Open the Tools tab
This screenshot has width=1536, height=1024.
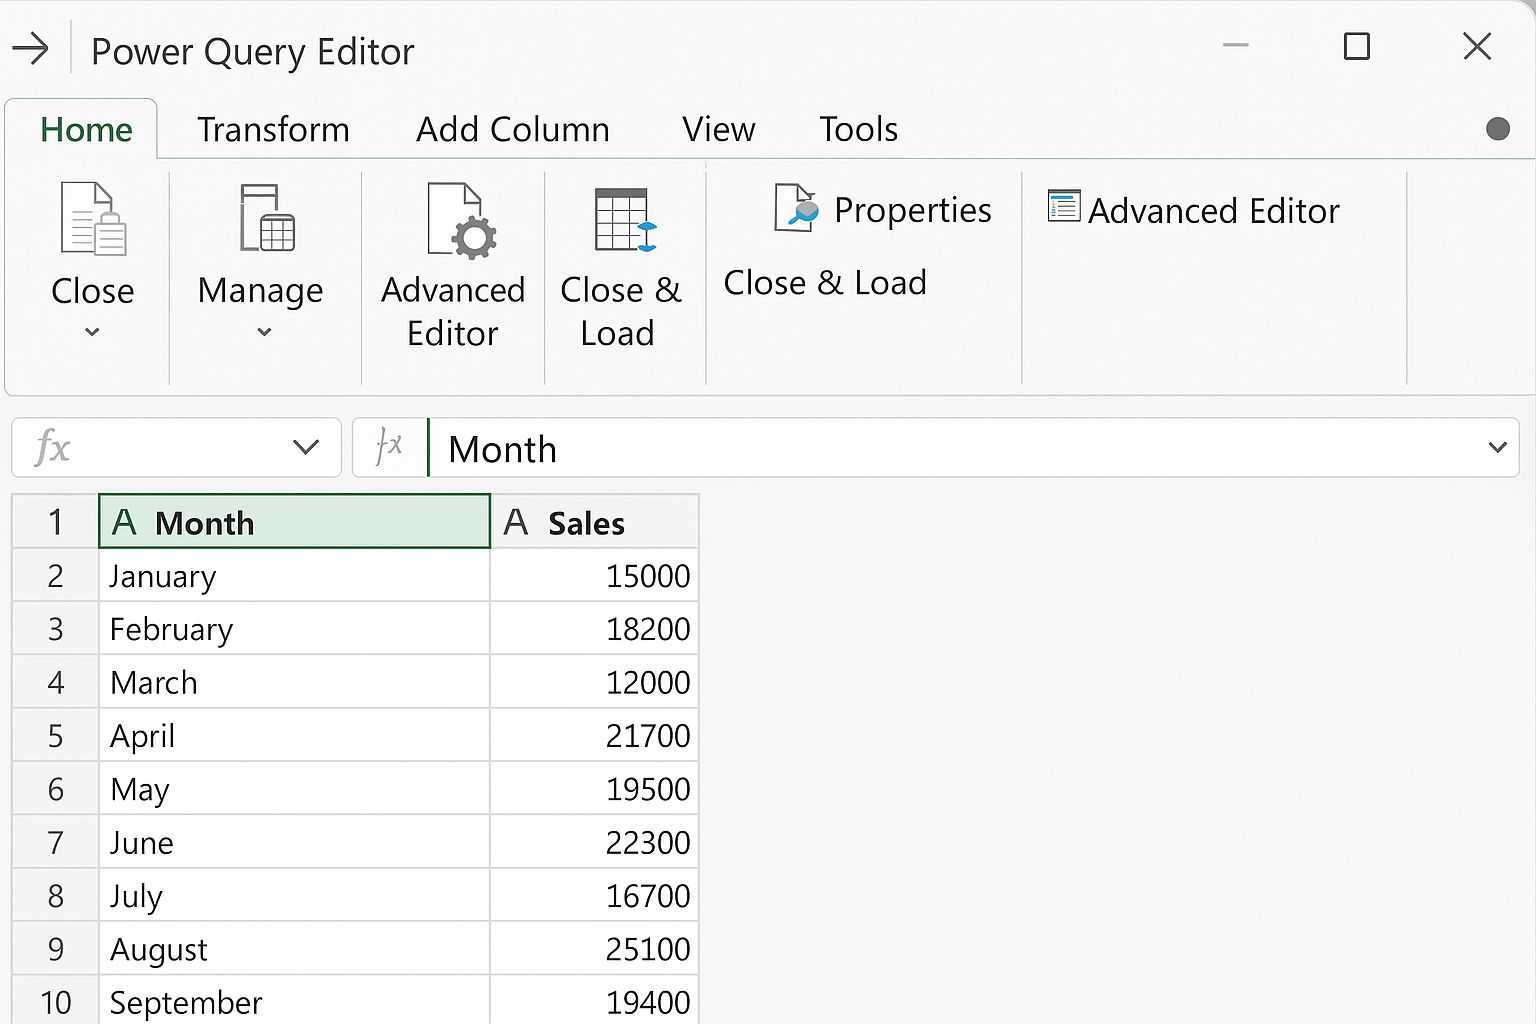point(859,129)
